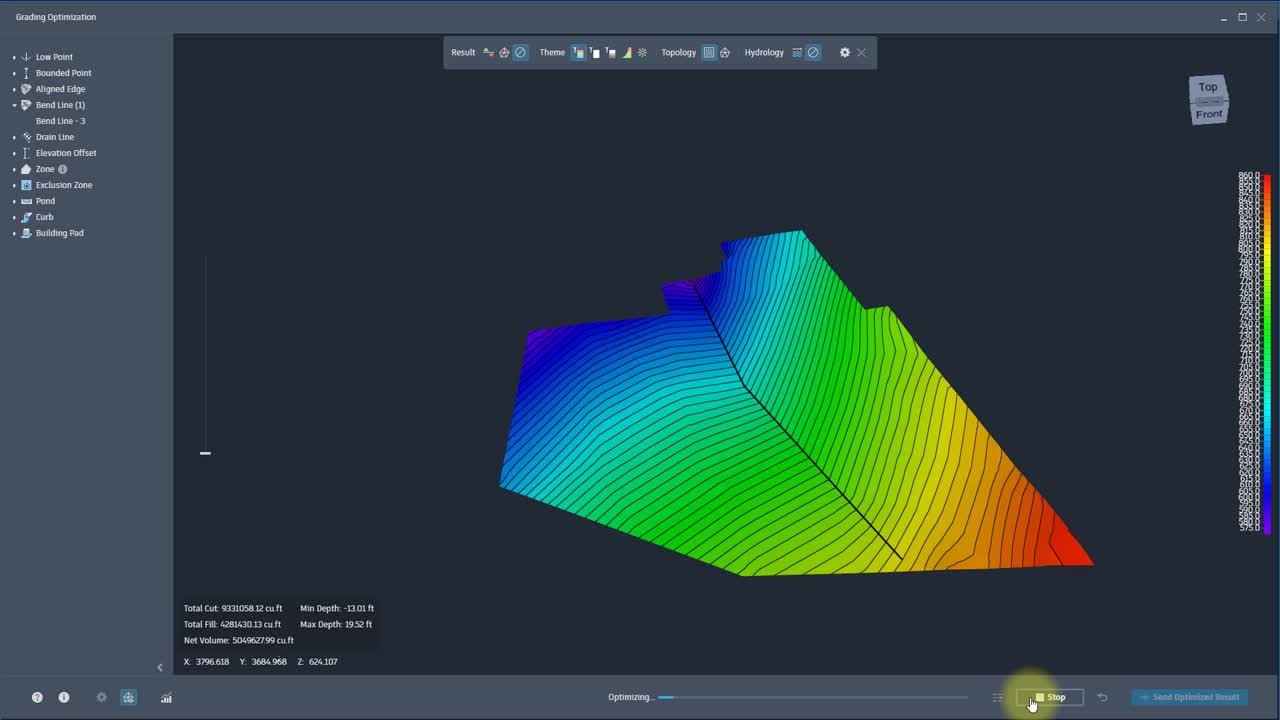
Task: Click the Zone polygon icon
Action: pos(26,169)
